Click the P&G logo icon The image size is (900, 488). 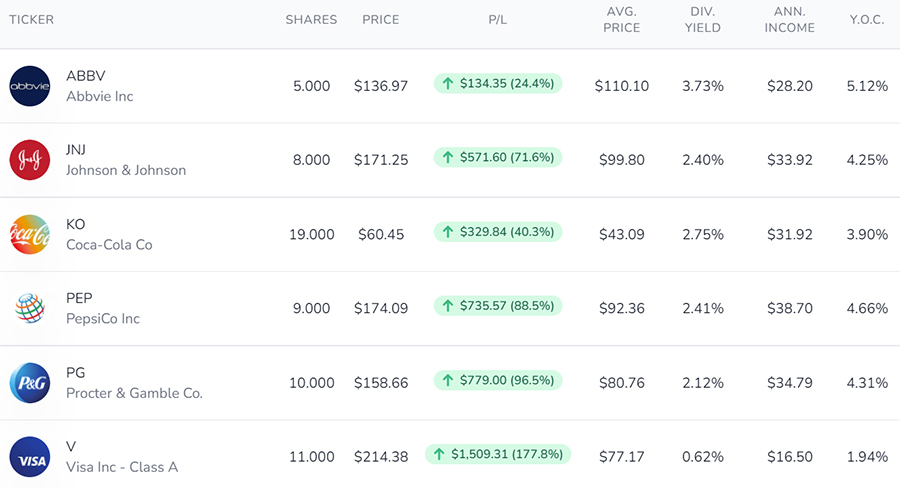coord(30,382)
